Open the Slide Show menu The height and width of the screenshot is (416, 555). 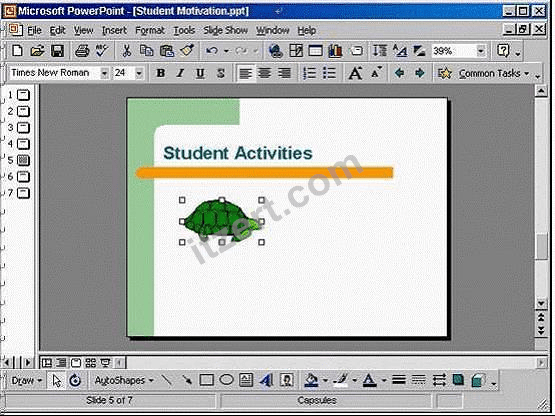pos(225,30)
